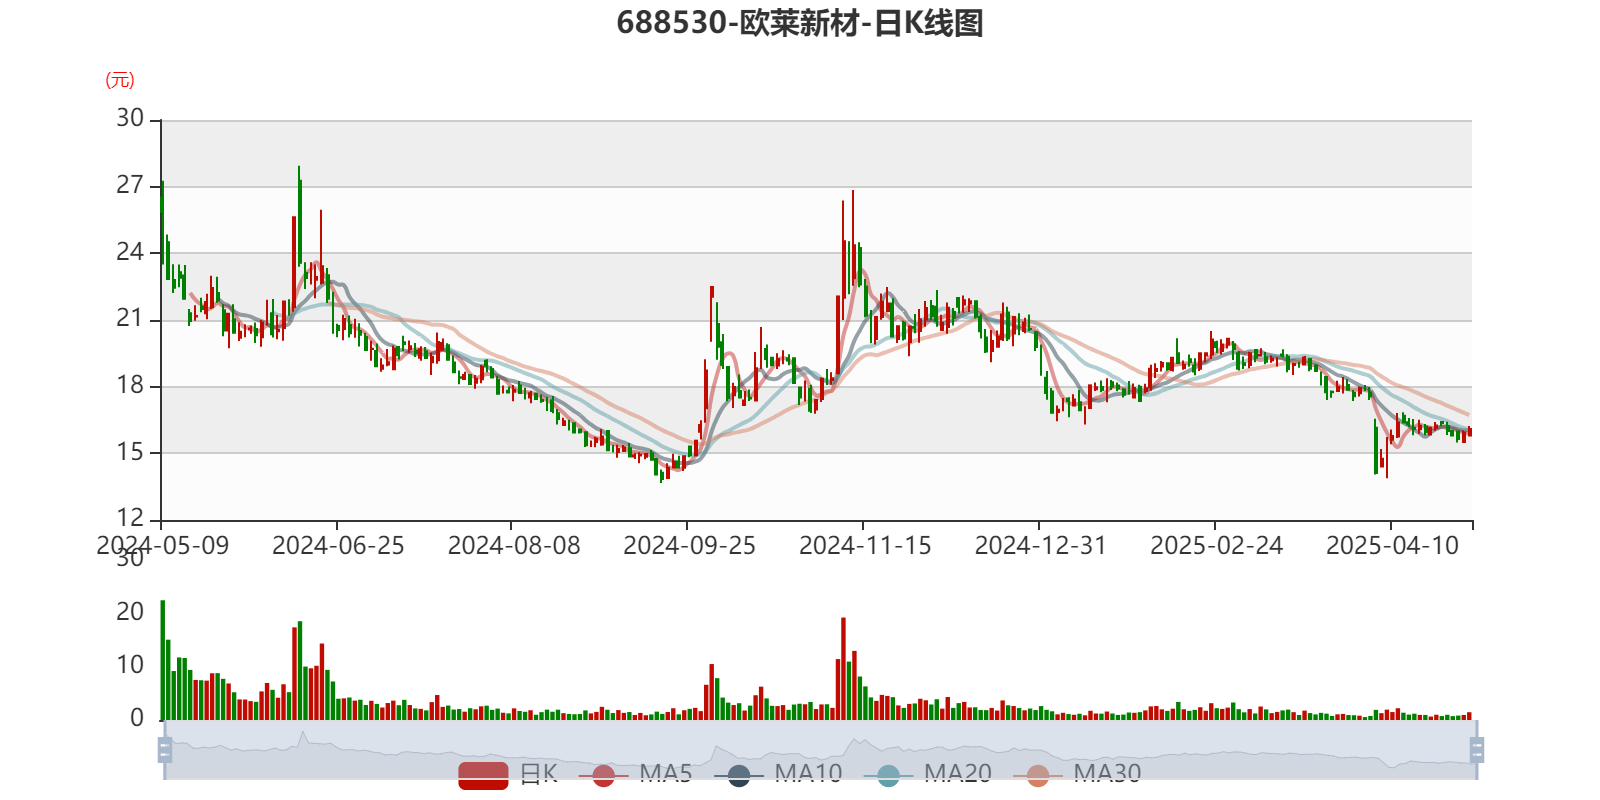Click the data zoom range bar center
Screen dimensions: 1600x800
point(820,750)
